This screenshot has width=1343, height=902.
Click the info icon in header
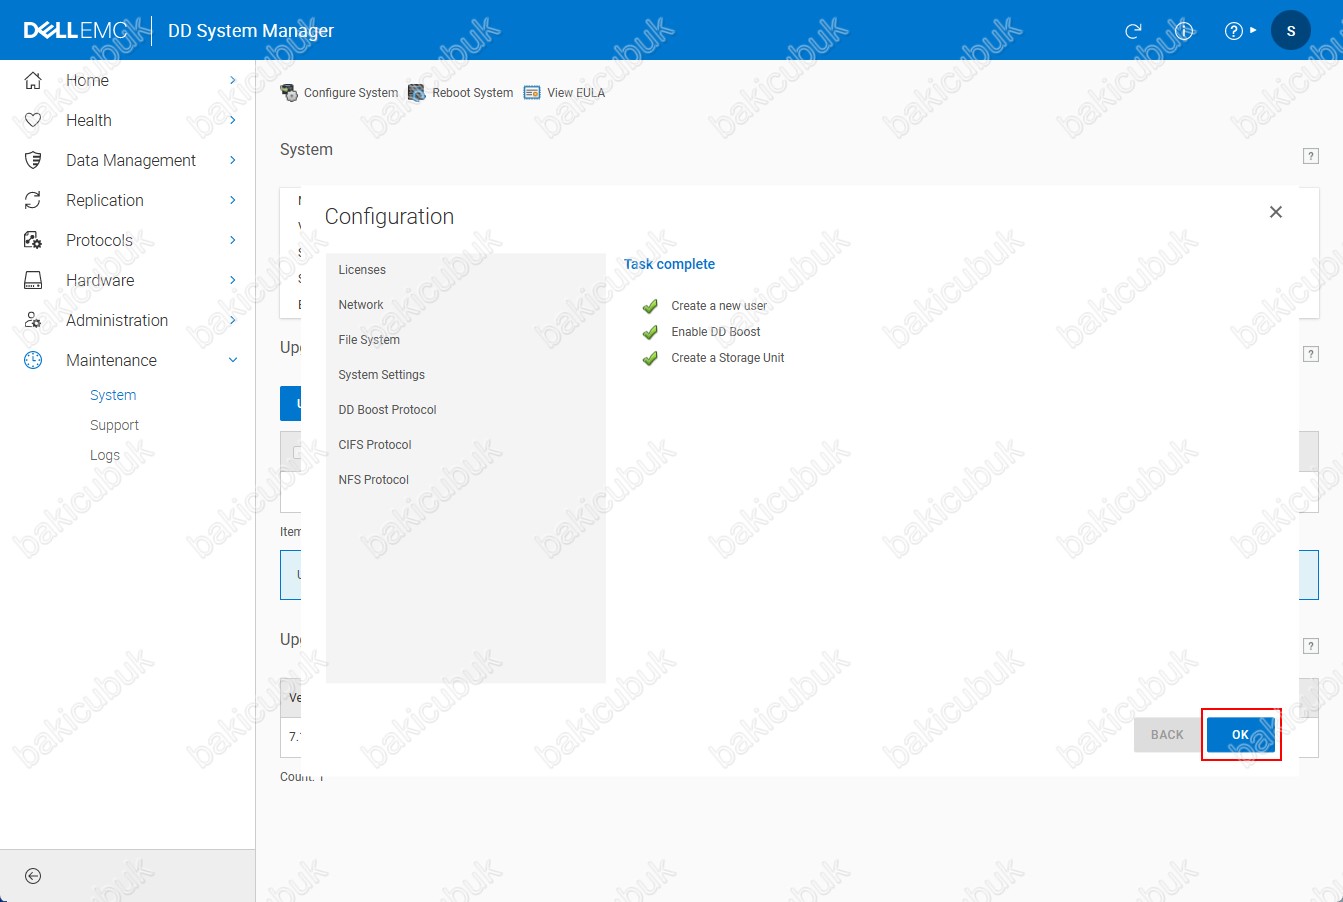click(x=1185, y=31)
